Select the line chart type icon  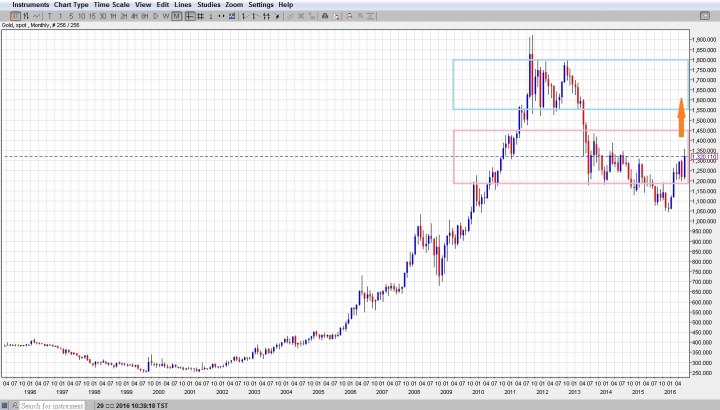click(x=36, y=16)
